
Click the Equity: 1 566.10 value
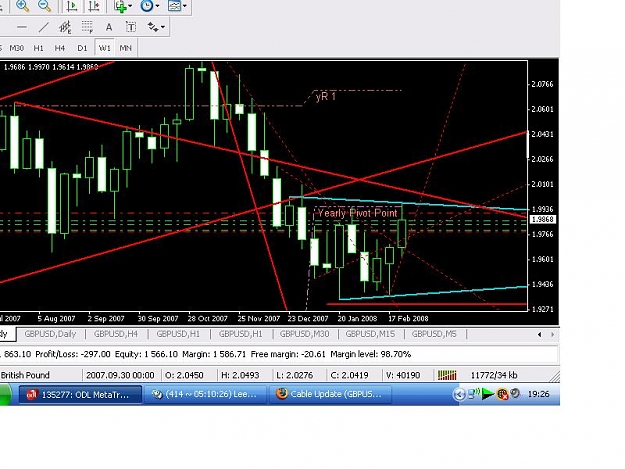pyautogui.click(x=146, y=354)
